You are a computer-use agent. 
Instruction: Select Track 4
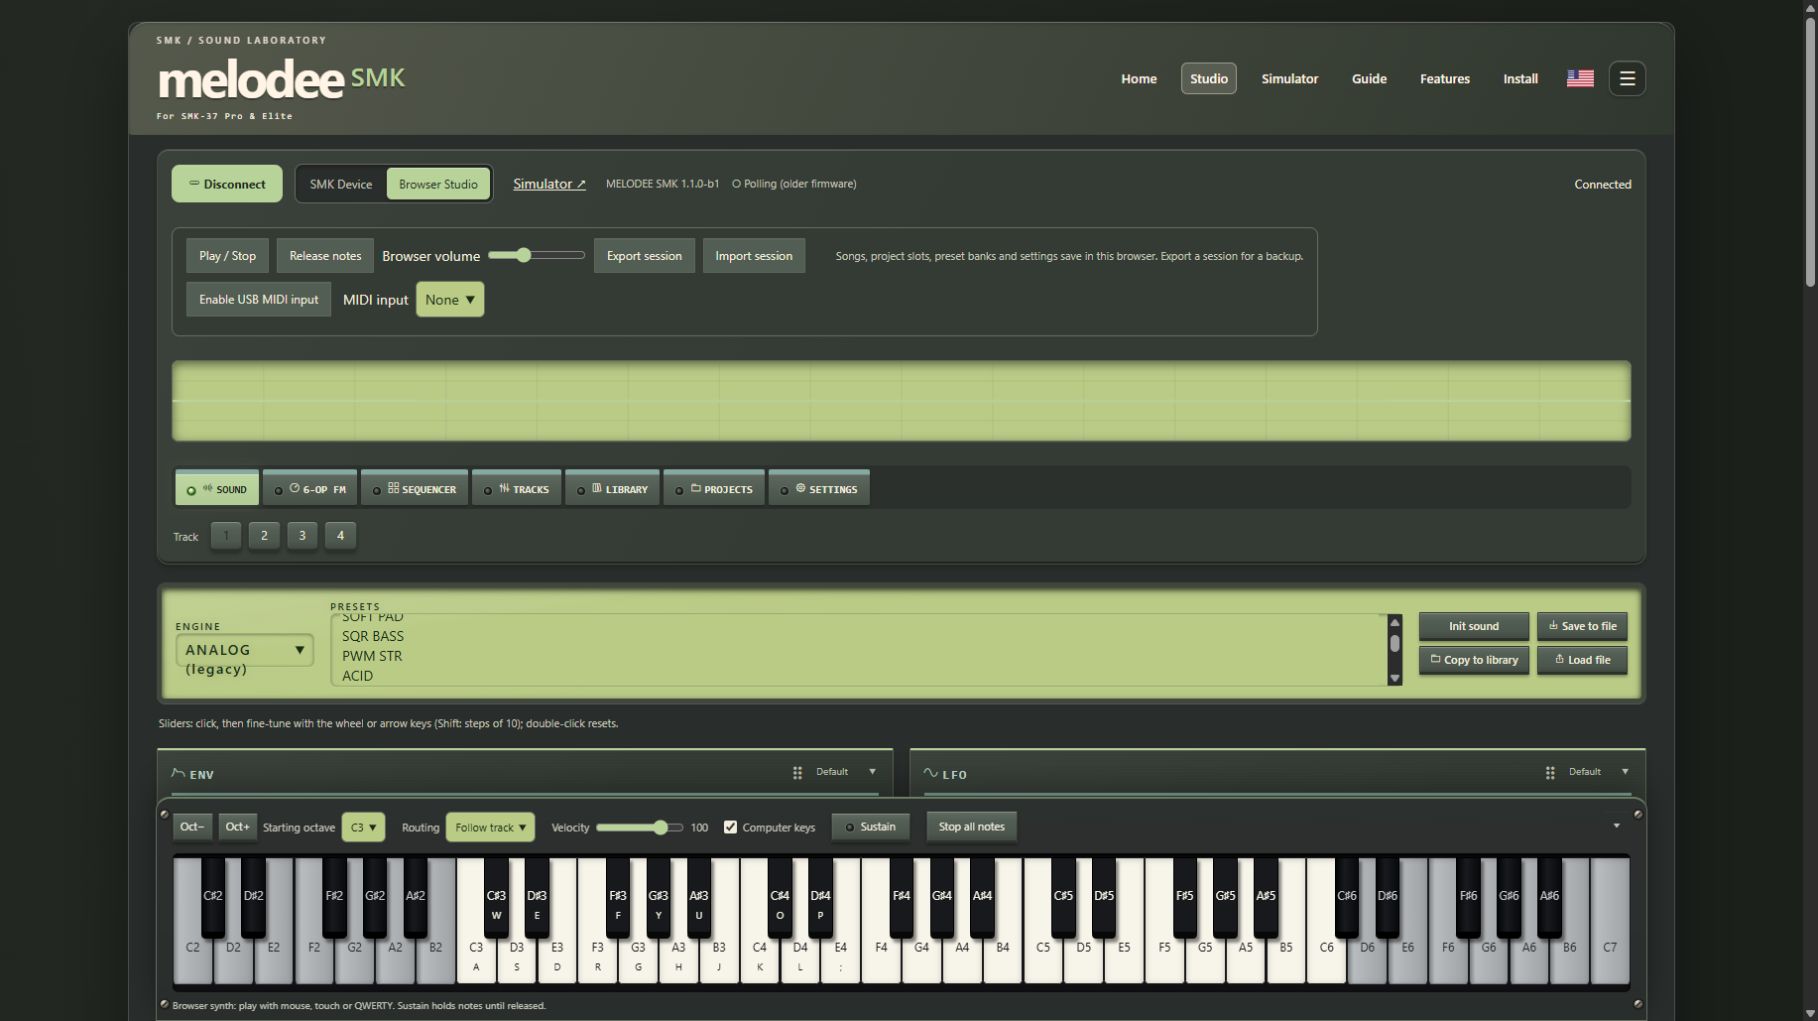coord(340,536)
